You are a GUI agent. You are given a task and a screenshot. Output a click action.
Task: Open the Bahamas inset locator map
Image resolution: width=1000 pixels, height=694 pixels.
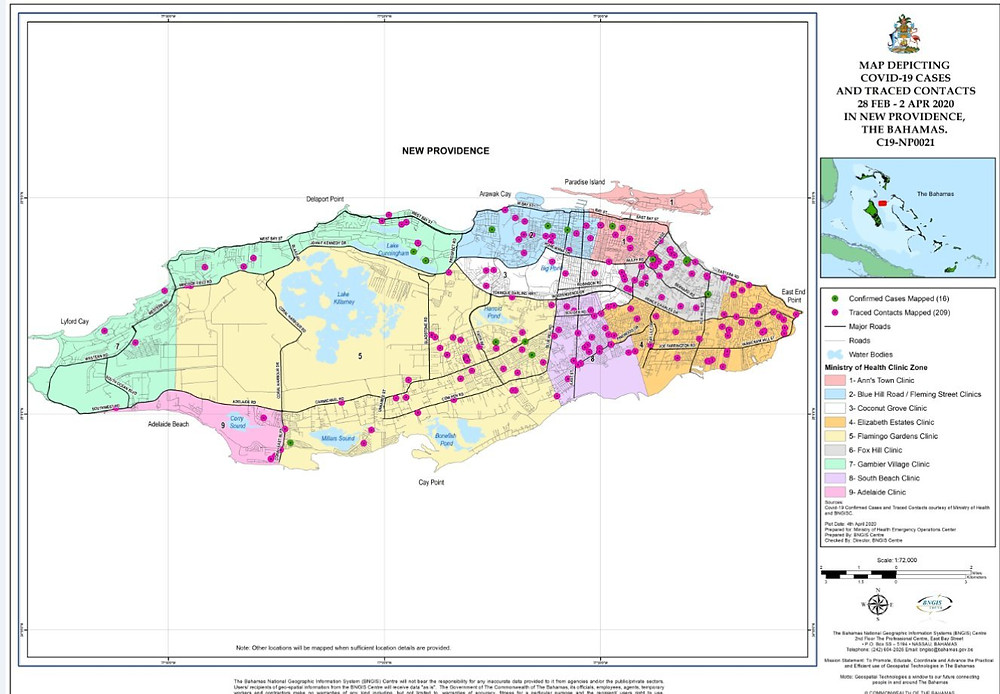(908, 218)
